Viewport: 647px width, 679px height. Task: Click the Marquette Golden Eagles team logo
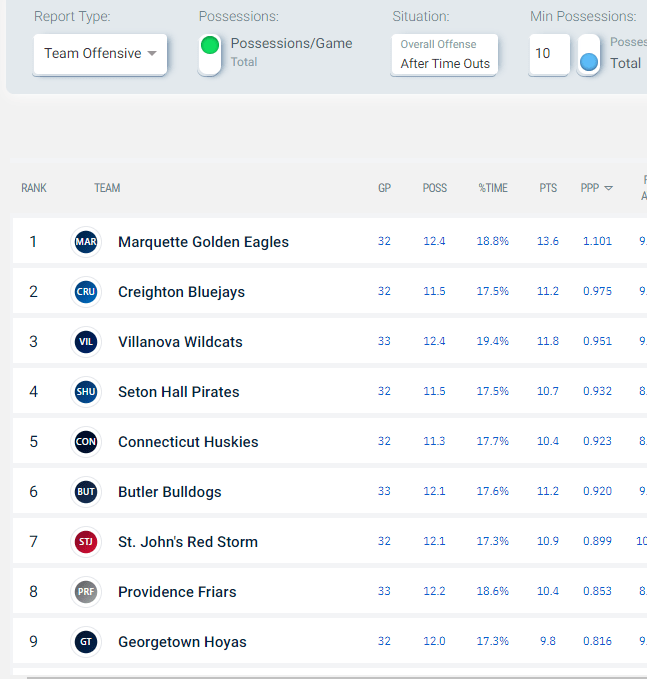[86, 242]
